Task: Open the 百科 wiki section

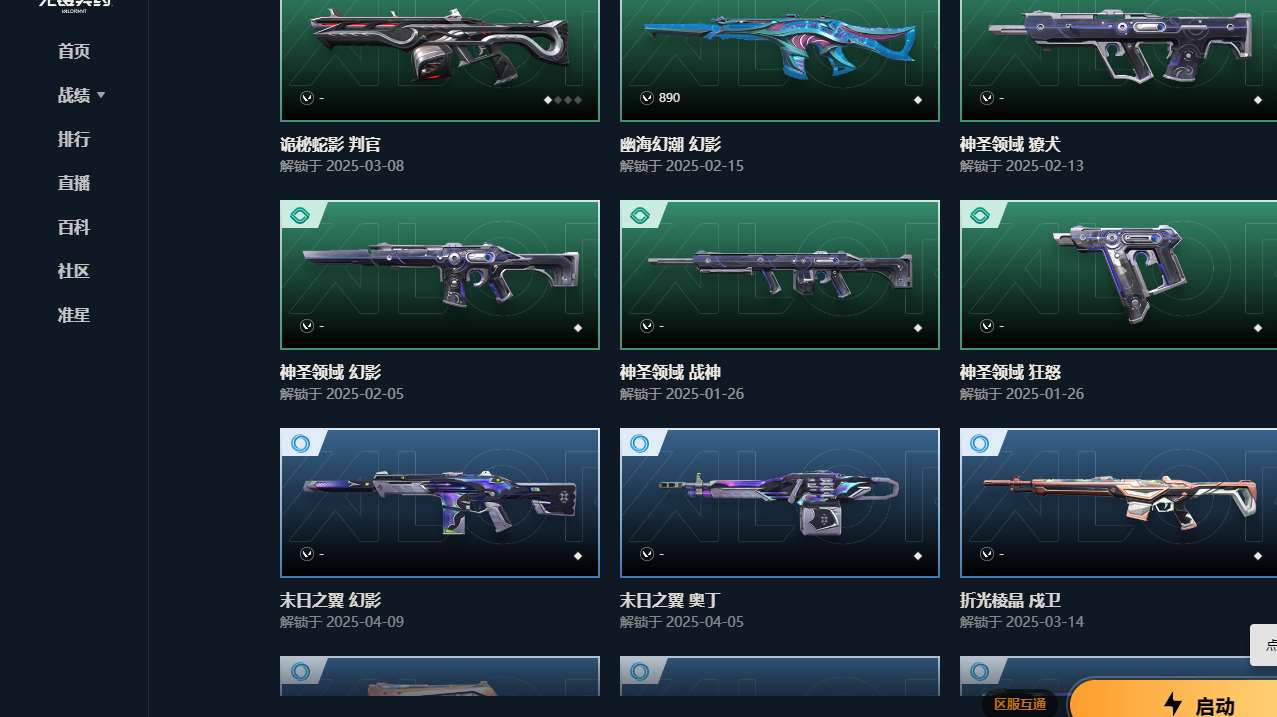Action: coord(74,227)
